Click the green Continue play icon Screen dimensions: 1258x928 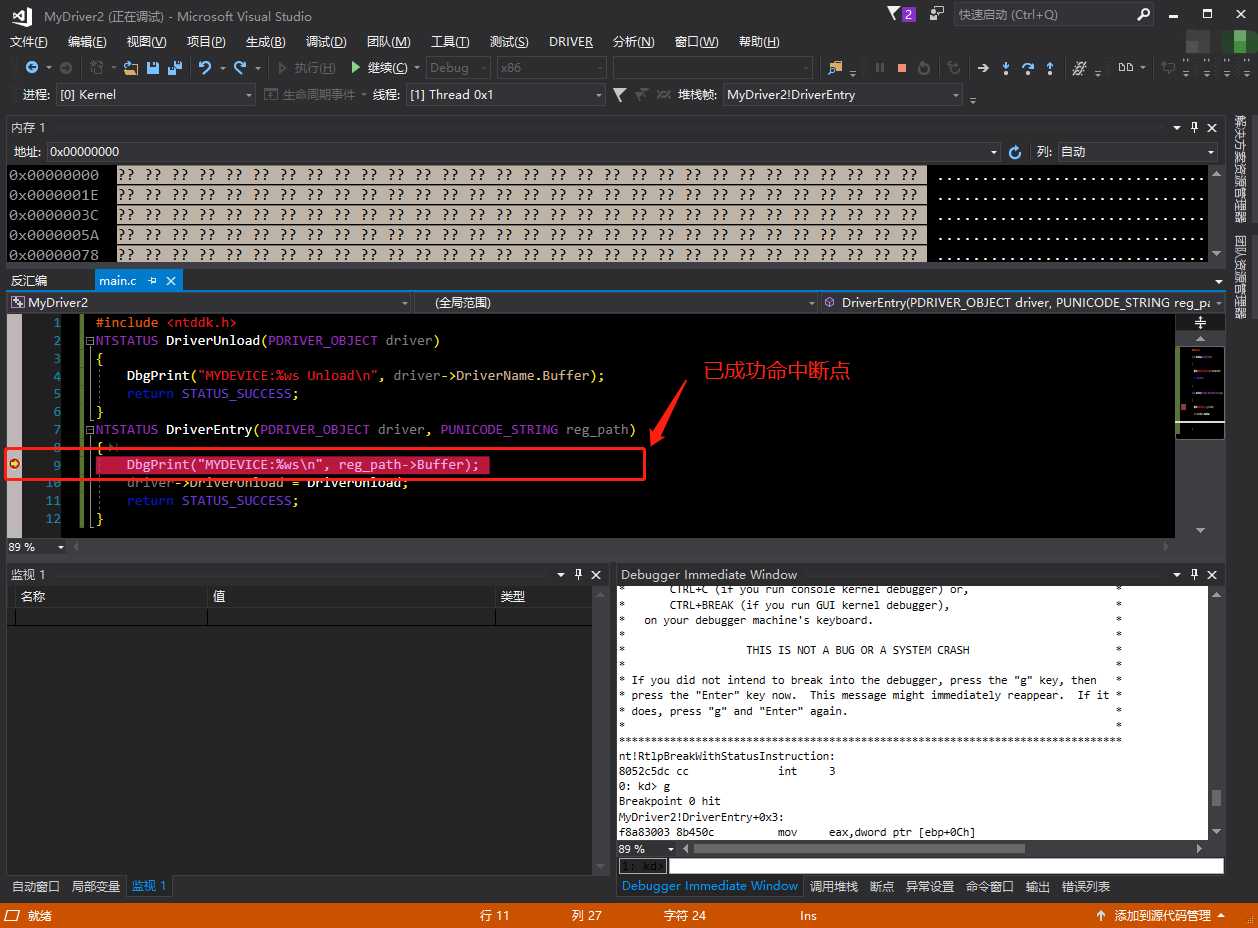tap(356, 68)
